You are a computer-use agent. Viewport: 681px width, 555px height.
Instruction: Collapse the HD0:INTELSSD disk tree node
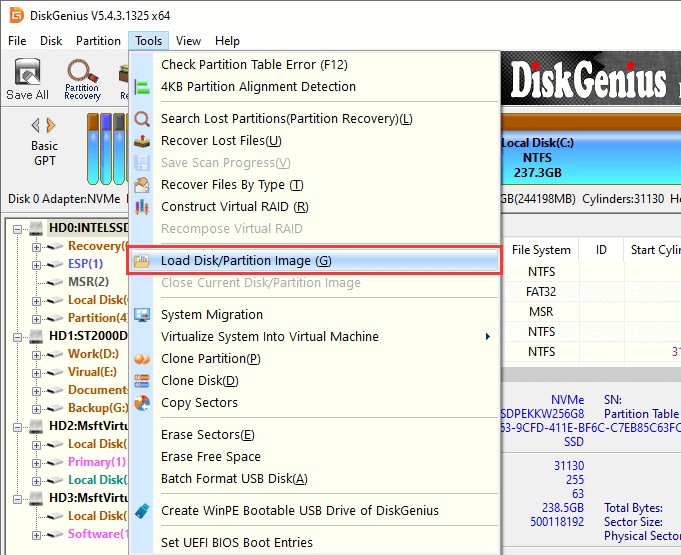coord(19,229)
